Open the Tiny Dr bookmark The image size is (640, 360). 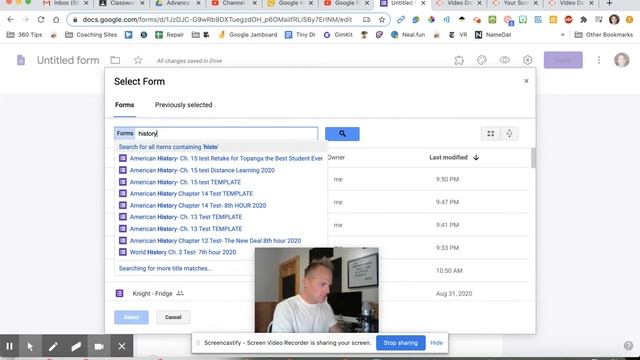tap(300, 35)
